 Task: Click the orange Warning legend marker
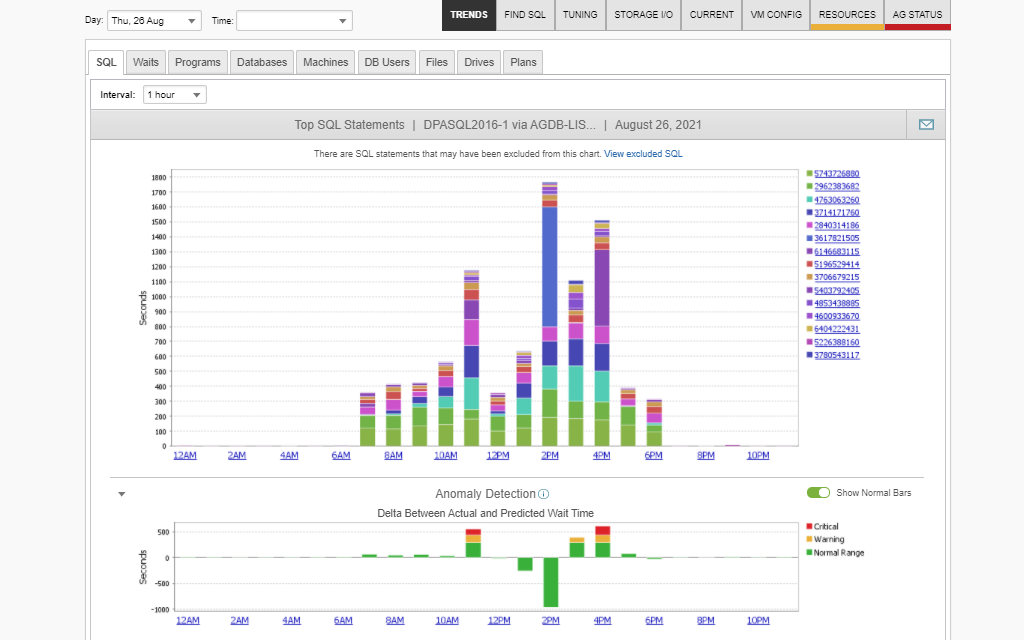[809, 540]
